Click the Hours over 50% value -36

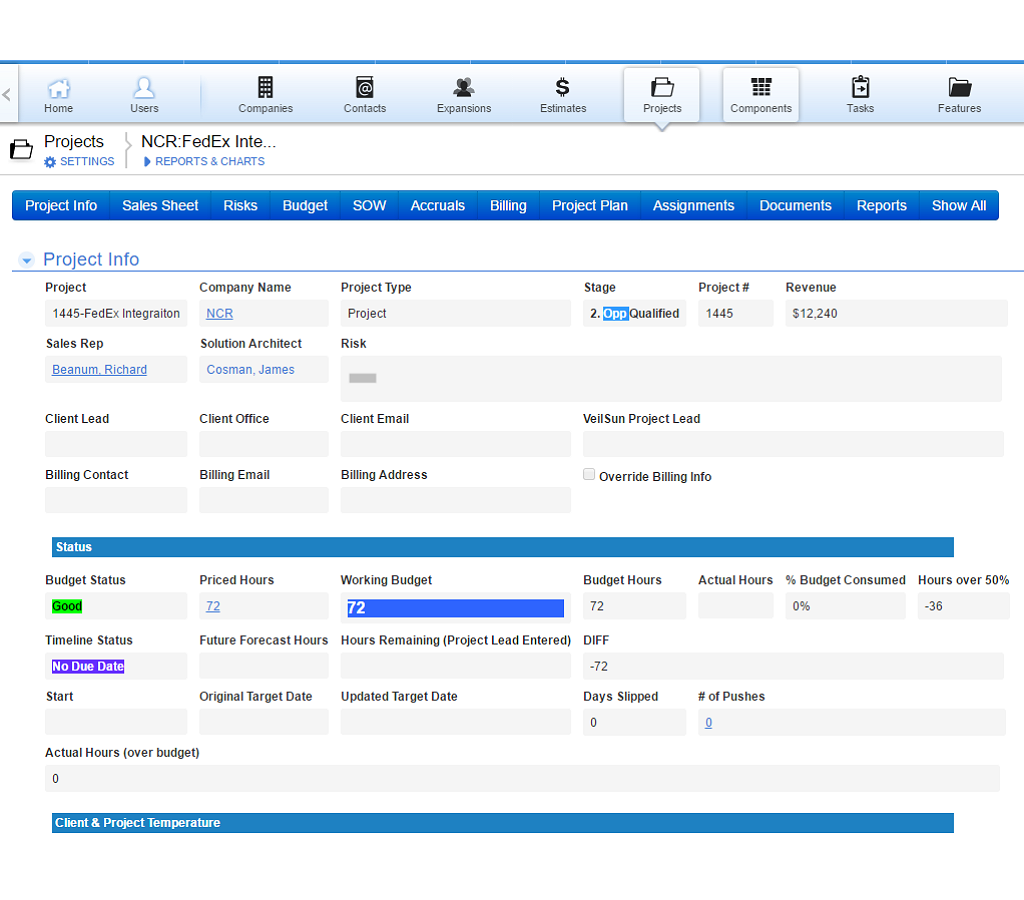[x=934, y=606]
